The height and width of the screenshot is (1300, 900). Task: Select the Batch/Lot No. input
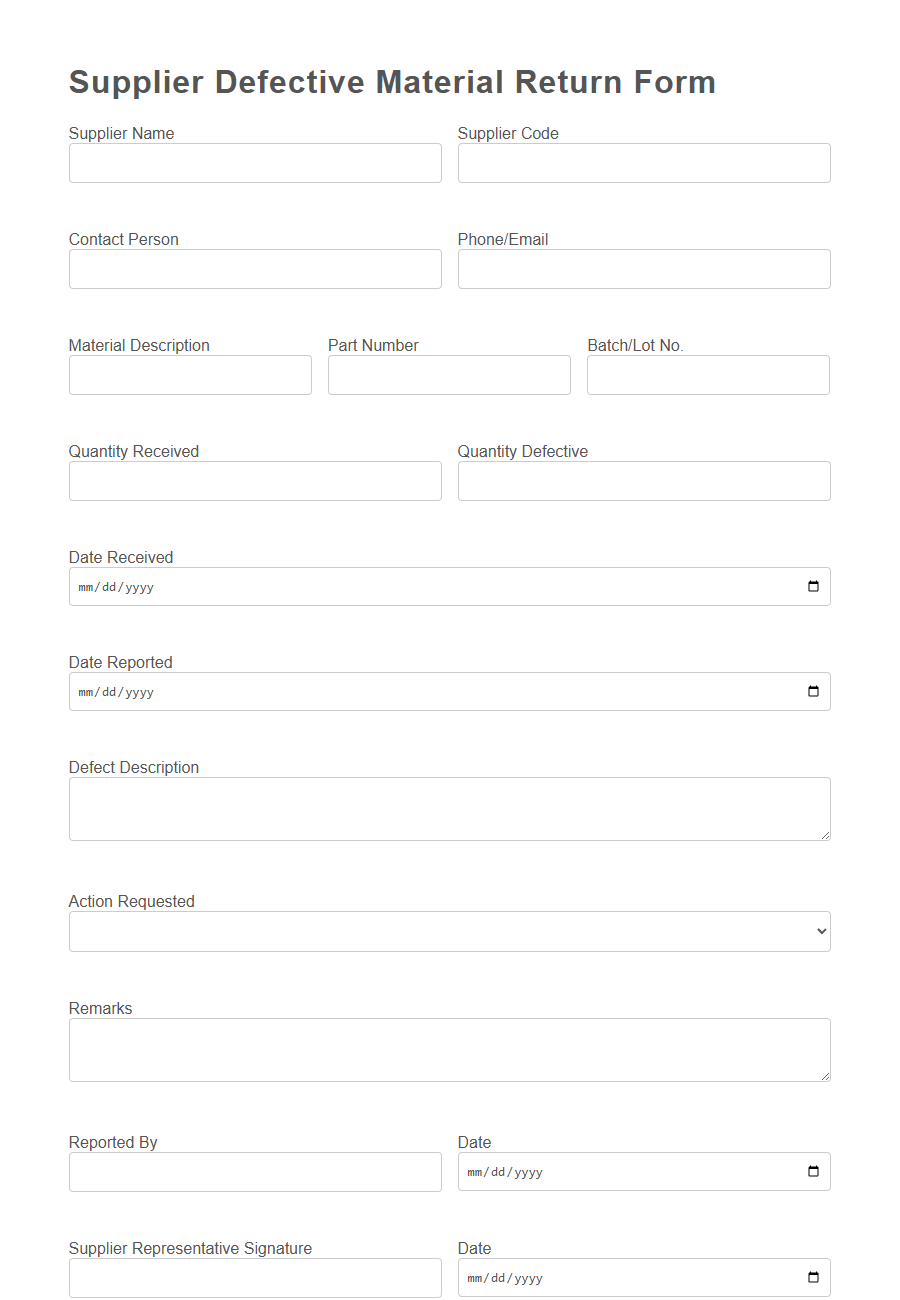click(x=708, y=375)
